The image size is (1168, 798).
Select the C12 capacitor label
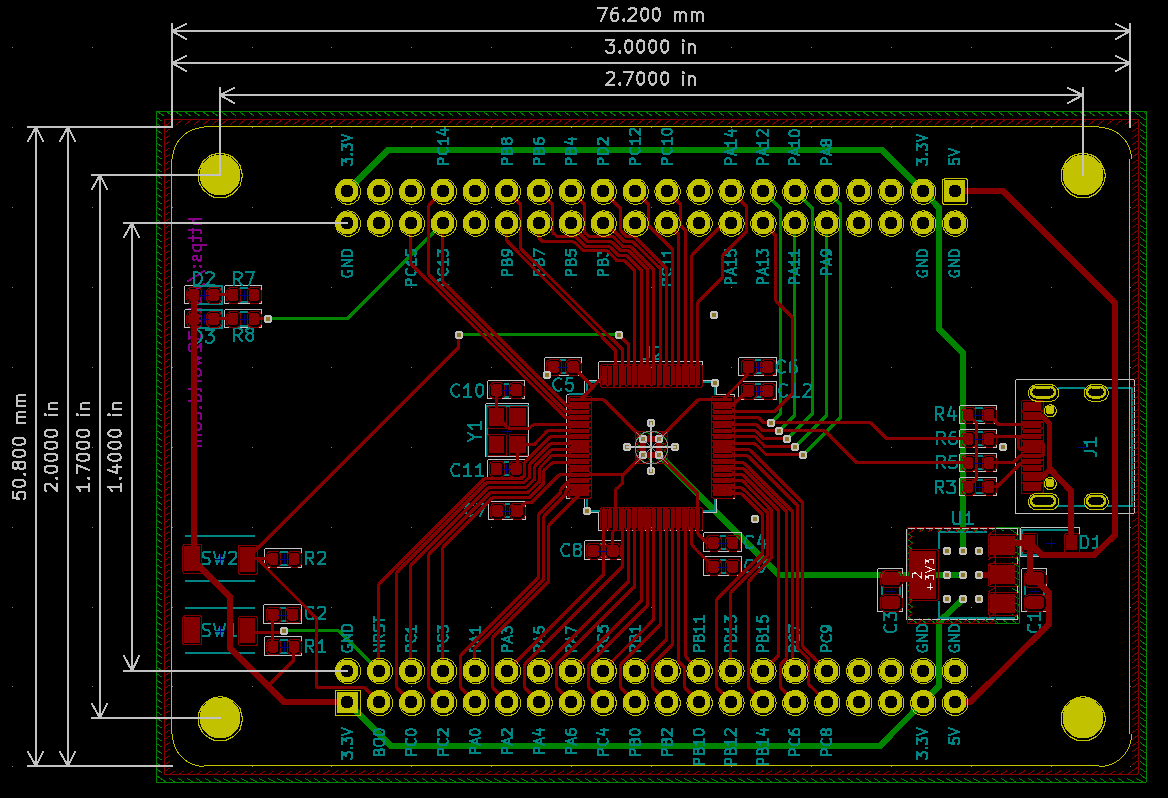[x=796, y=390]
